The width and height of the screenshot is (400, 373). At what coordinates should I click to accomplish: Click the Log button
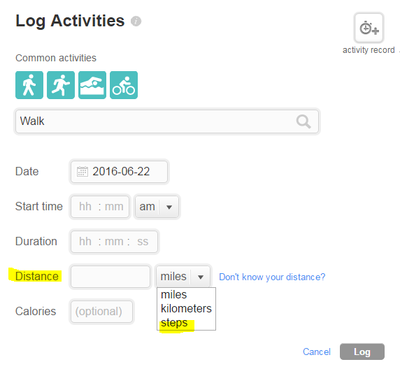(x=362, y=352)
